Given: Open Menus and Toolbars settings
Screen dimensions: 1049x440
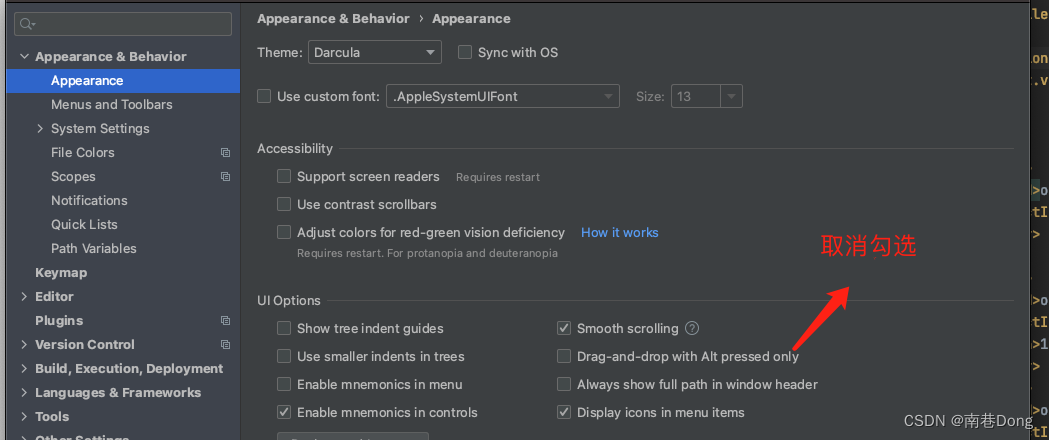Looking at the screenshot, I should coord(112,104).
